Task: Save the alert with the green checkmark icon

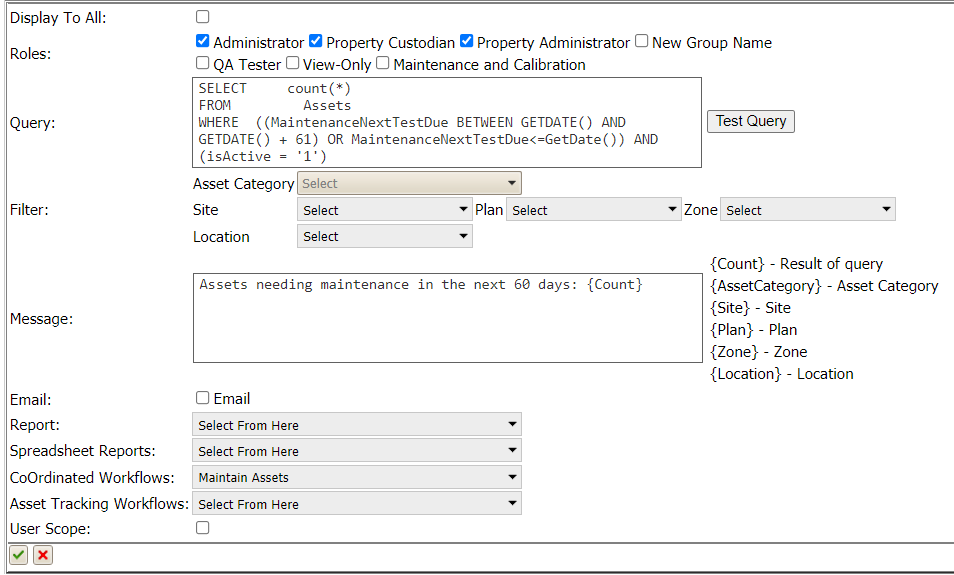Action: [19, 555]
